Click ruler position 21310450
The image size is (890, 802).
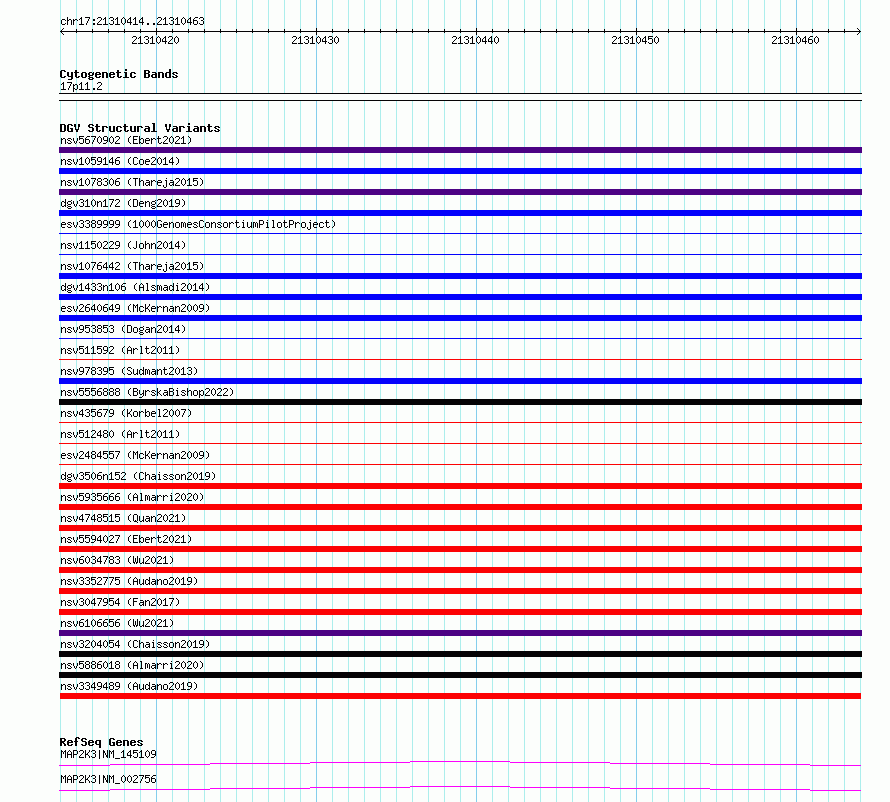coord(635,40)
